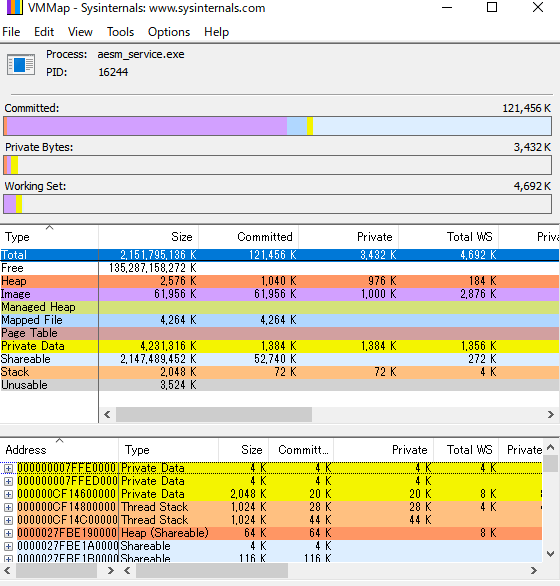Open the Options menu
The image size is (560, 586).
click(x=169, y=32)
